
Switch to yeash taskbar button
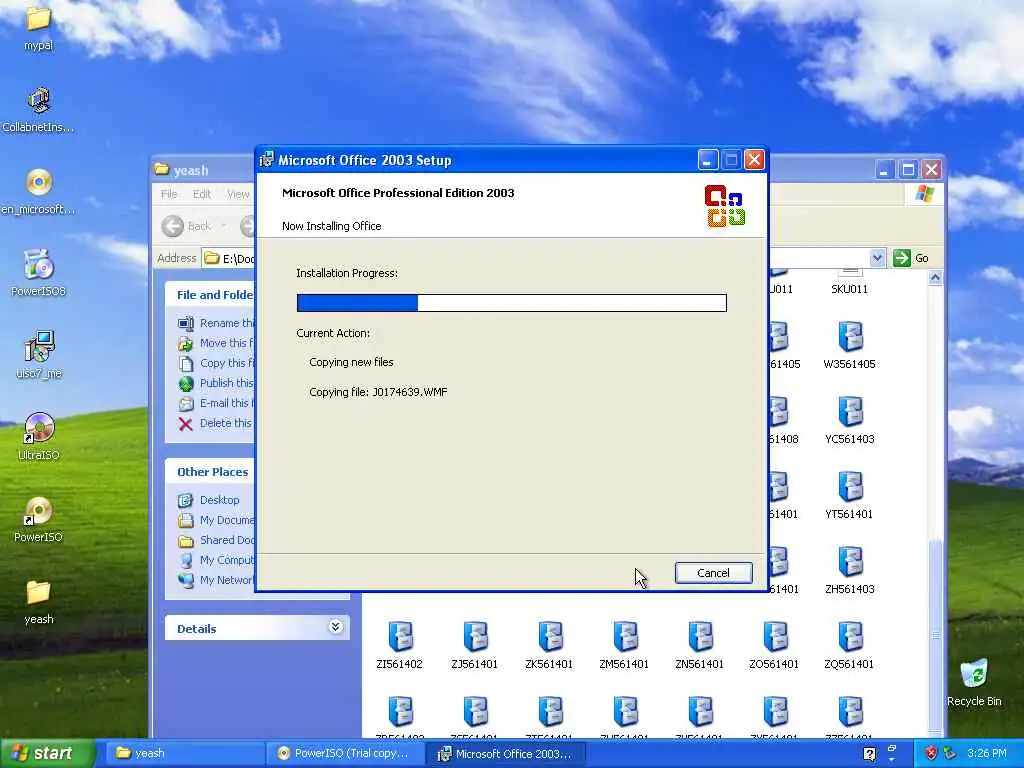click(184, 754)
